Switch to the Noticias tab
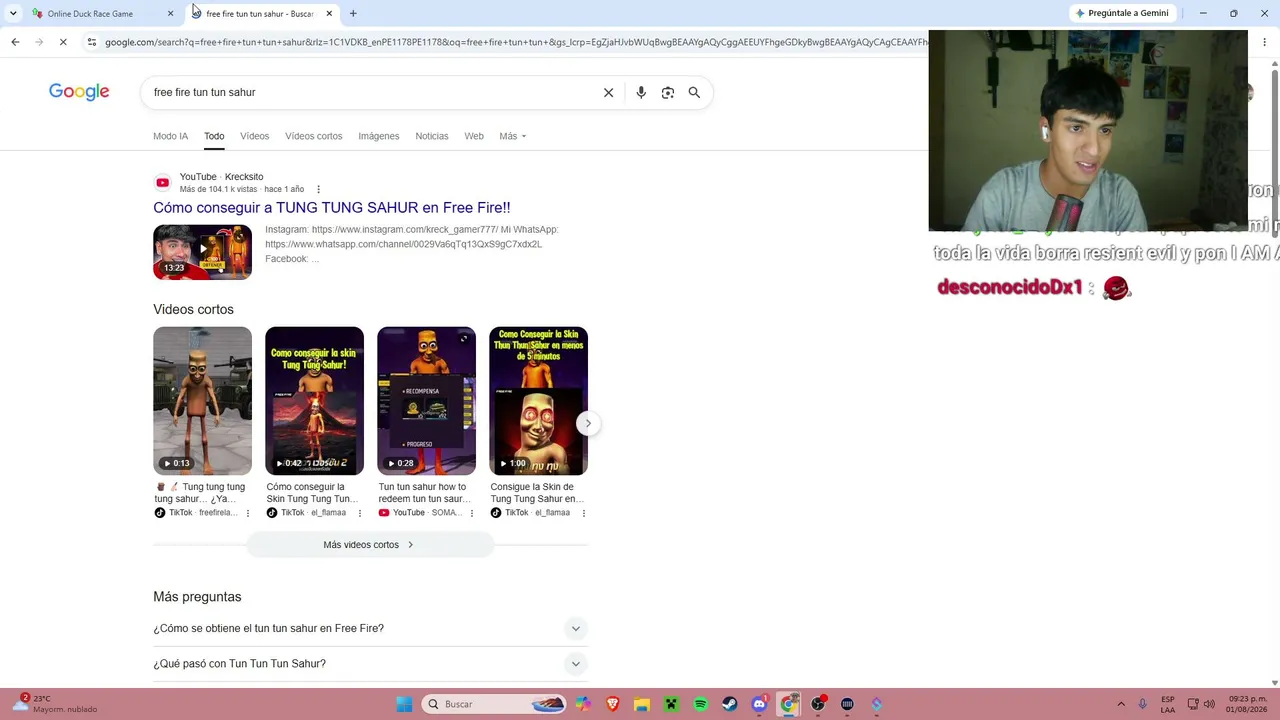 pos(432,136)
